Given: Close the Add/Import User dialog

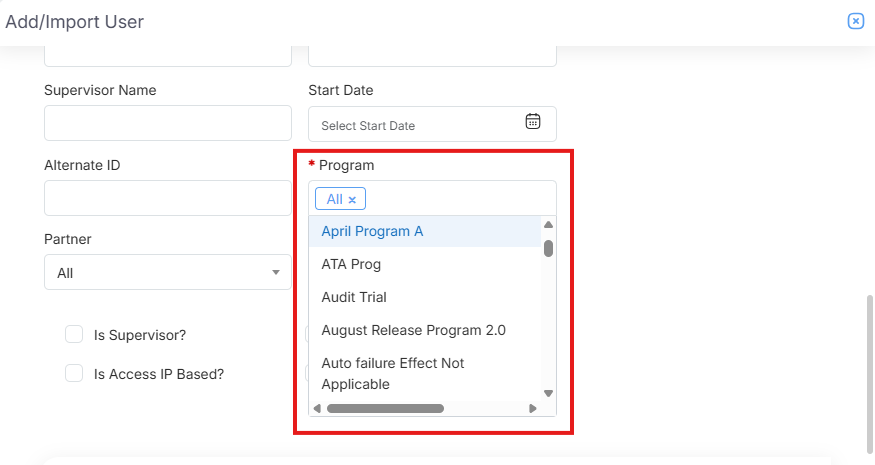Looking at the screenshot, I should click(855, 21).
